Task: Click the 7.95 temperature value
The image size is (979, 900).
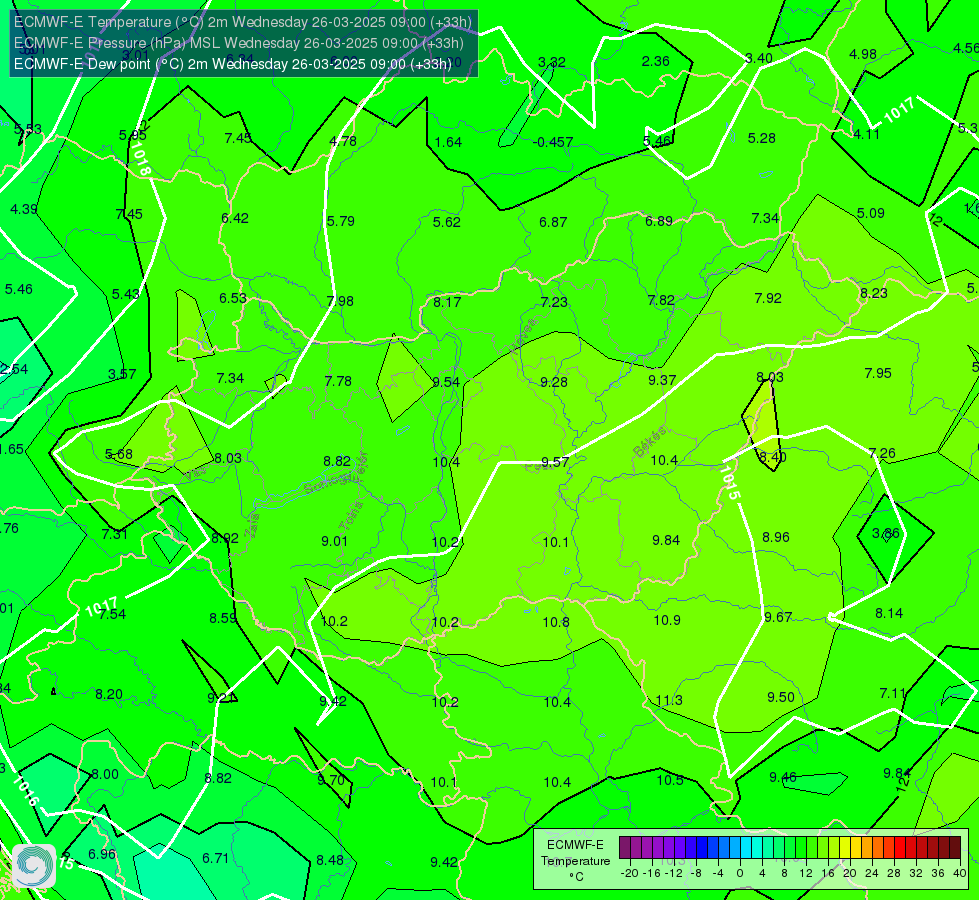Action: pyautogui.click(x=878, y=373)
